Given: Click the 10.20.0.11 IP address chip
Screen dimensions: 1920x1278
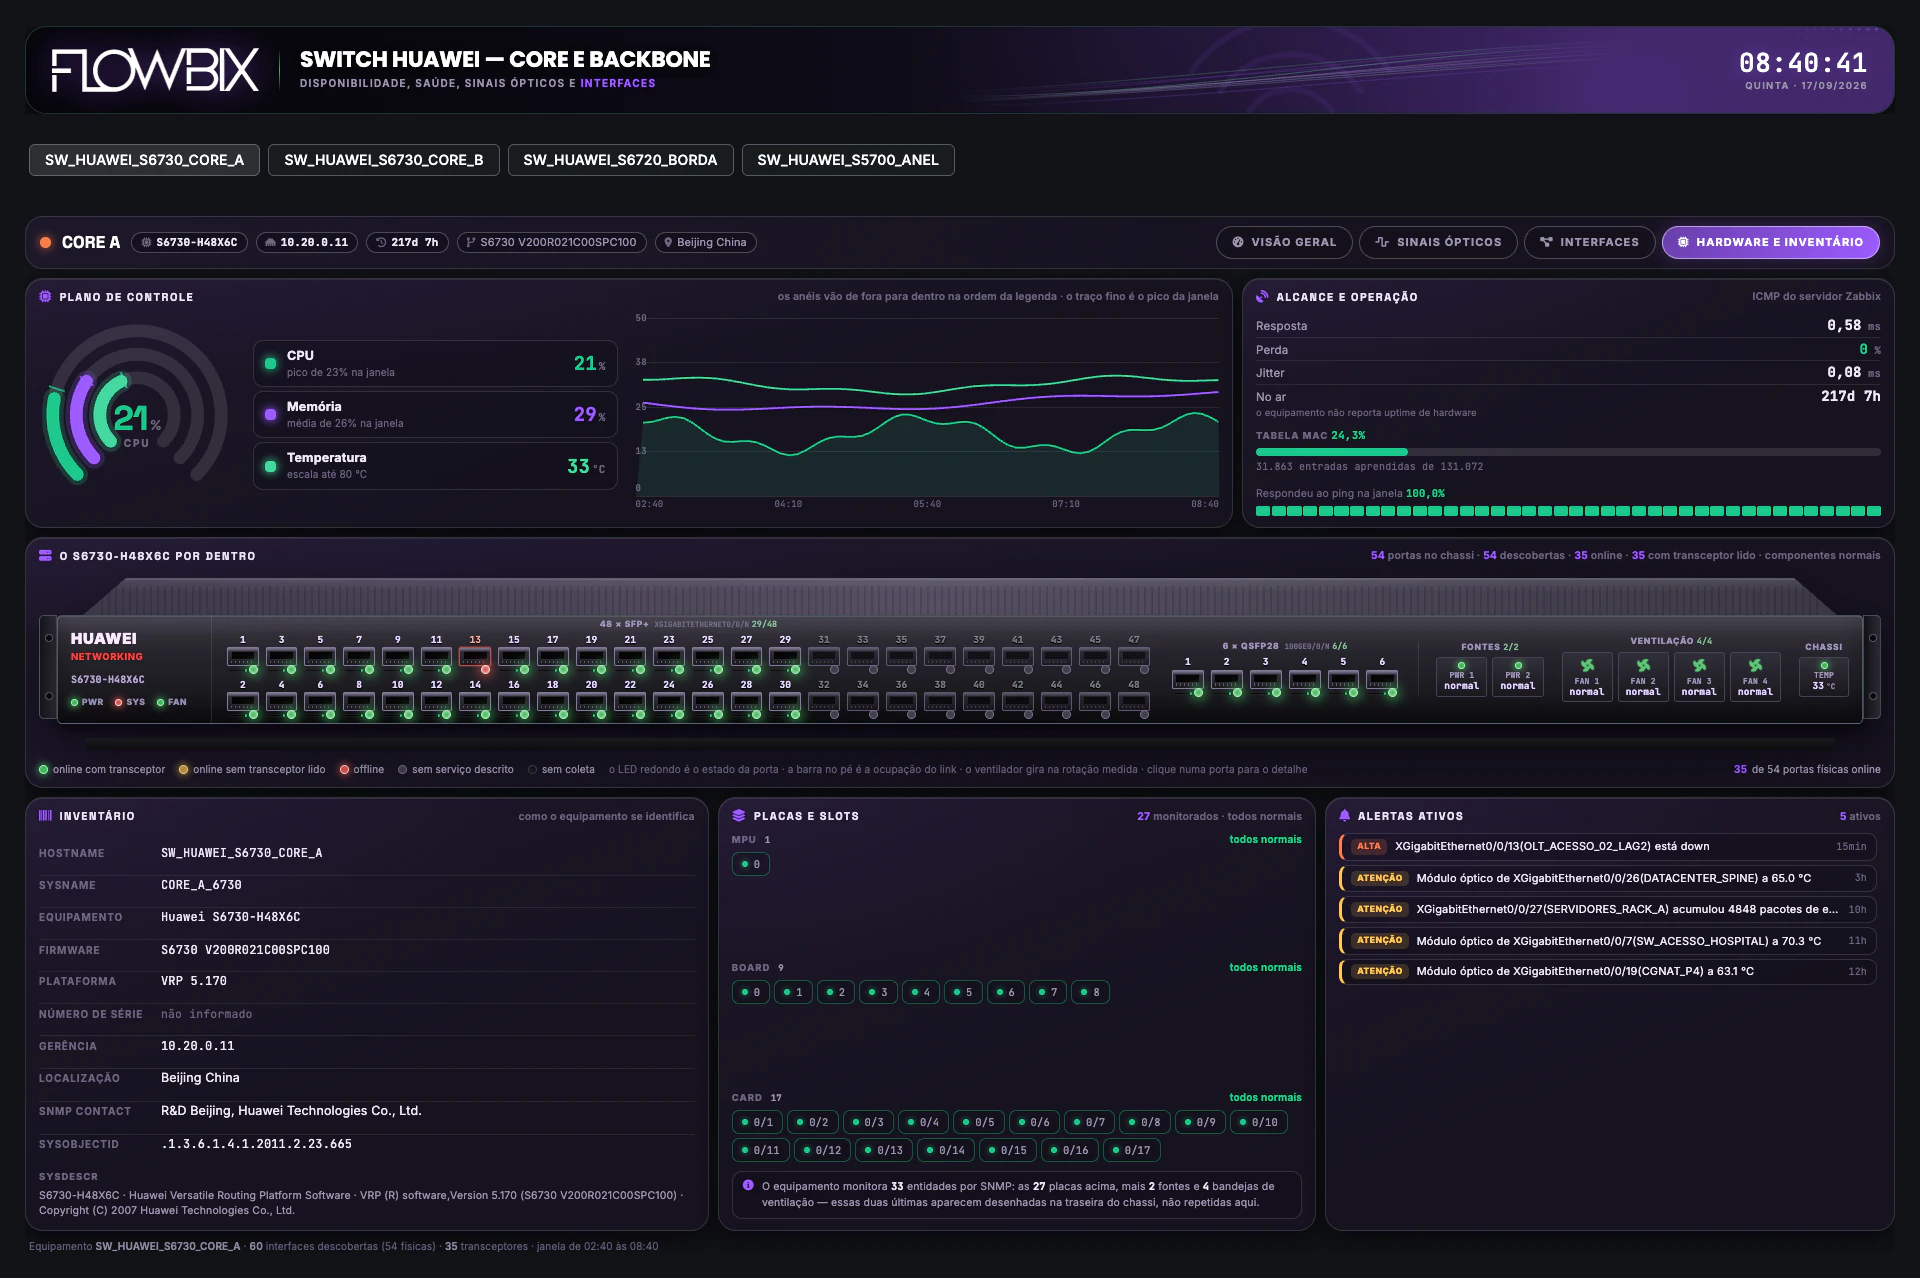Looking at the screenshot, I should [x=306, y=242].
